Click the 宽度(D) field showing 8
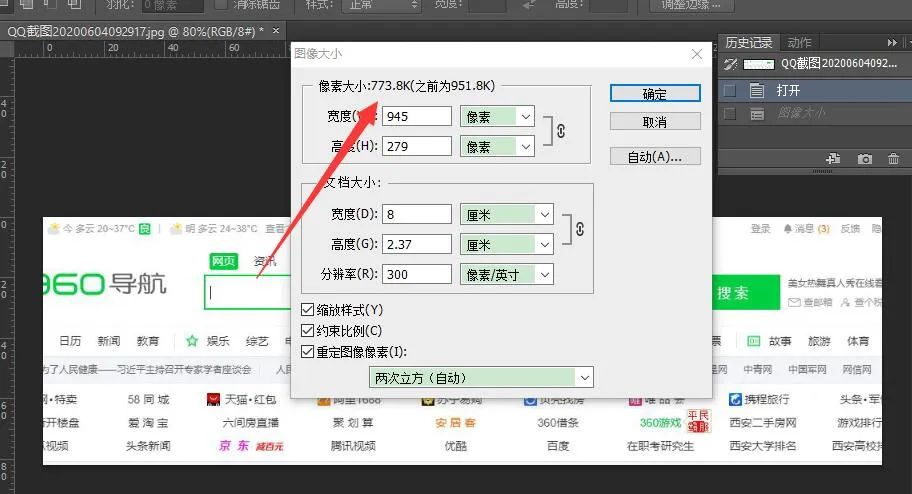Viewport: 912px width, 494px height. [416, 214]
